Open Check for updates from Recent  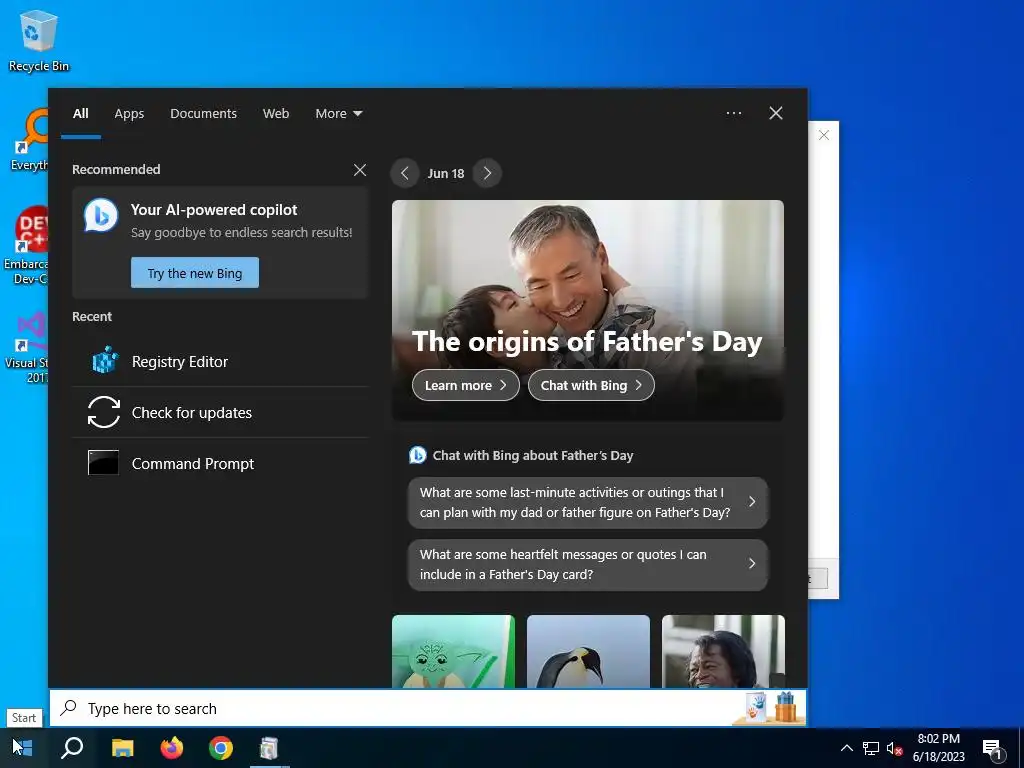click(x=220, y=412)
